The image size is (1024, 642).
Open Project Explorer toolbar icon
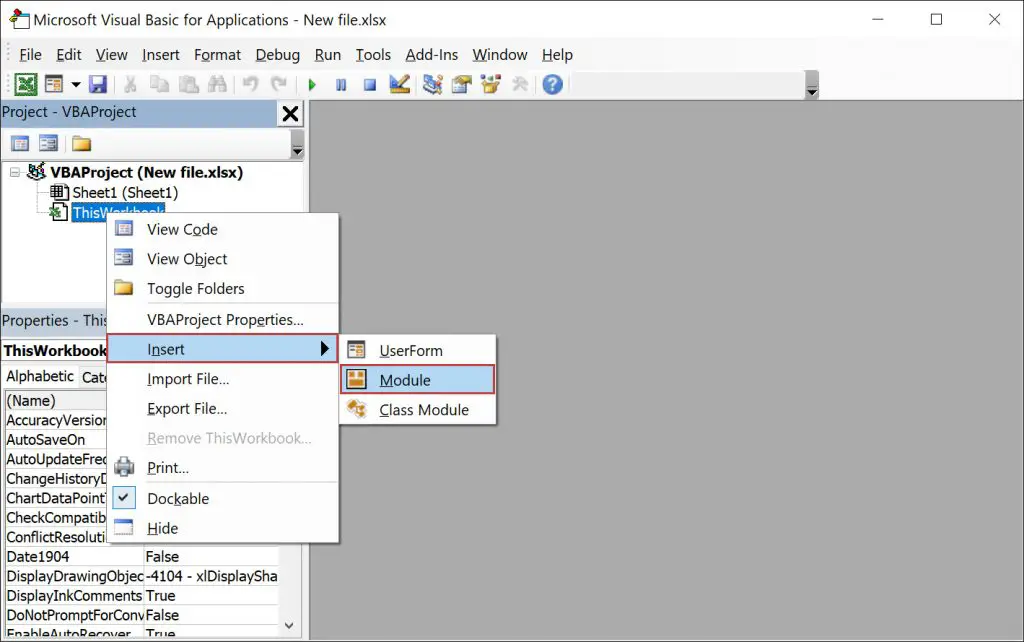click(x=432, y=84)
